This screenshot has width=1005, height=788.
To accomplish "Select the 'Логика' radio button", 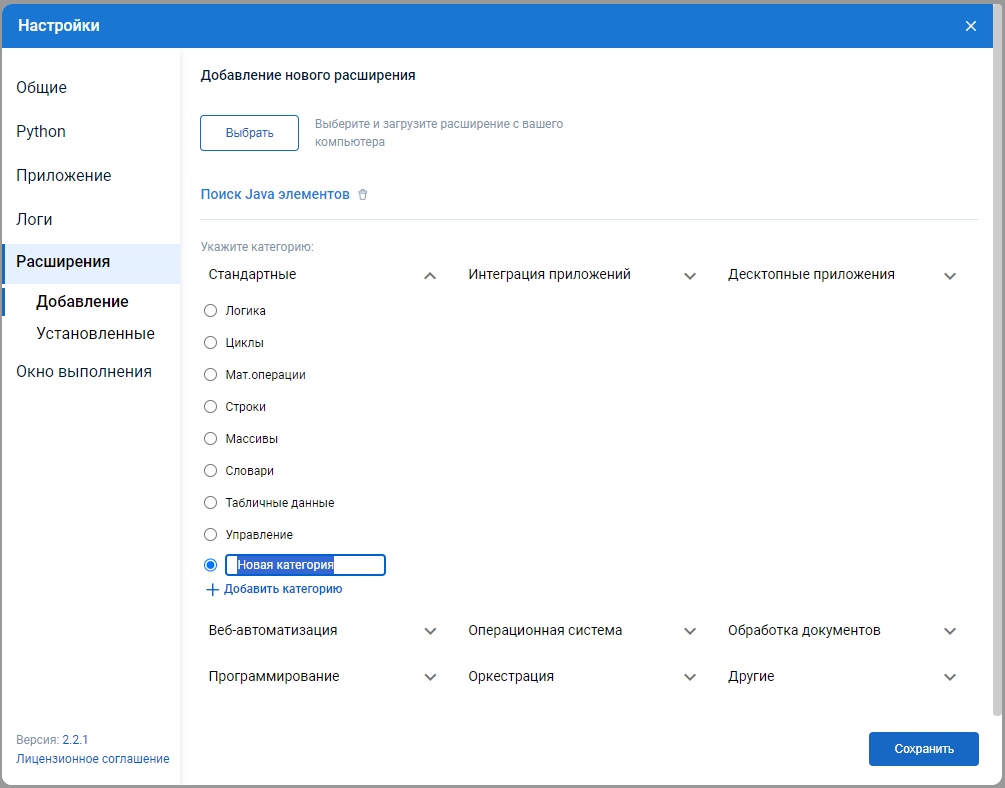I will (211, 311).
